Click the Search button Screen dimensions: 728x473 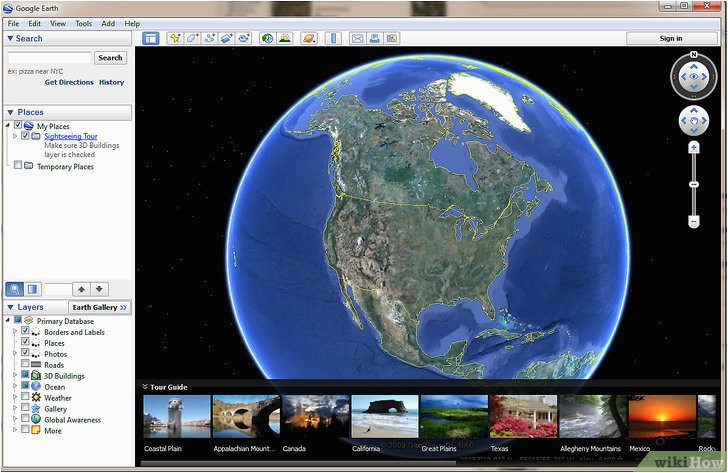(x=110, y=58)
